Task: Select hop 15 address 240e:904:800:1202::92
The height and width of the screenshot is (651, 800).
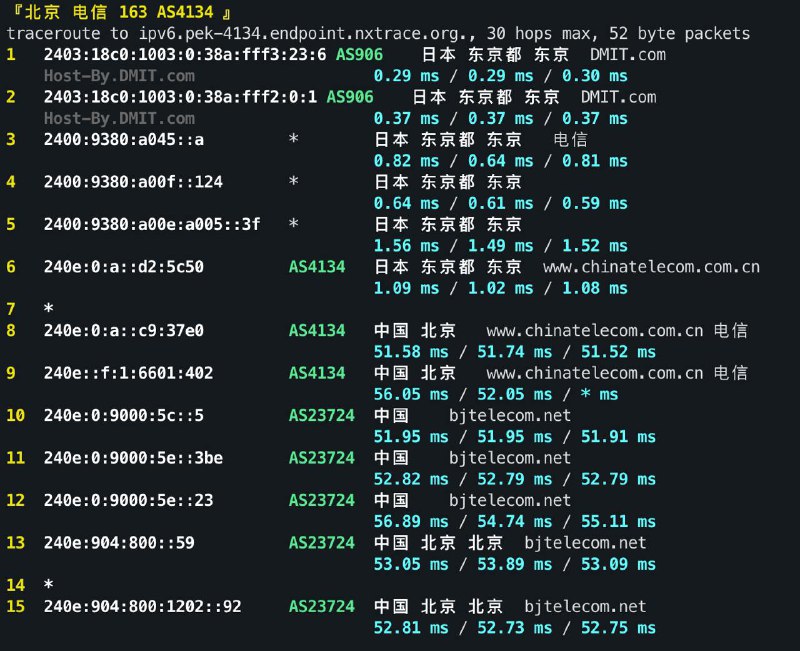Action: point(142,606)
